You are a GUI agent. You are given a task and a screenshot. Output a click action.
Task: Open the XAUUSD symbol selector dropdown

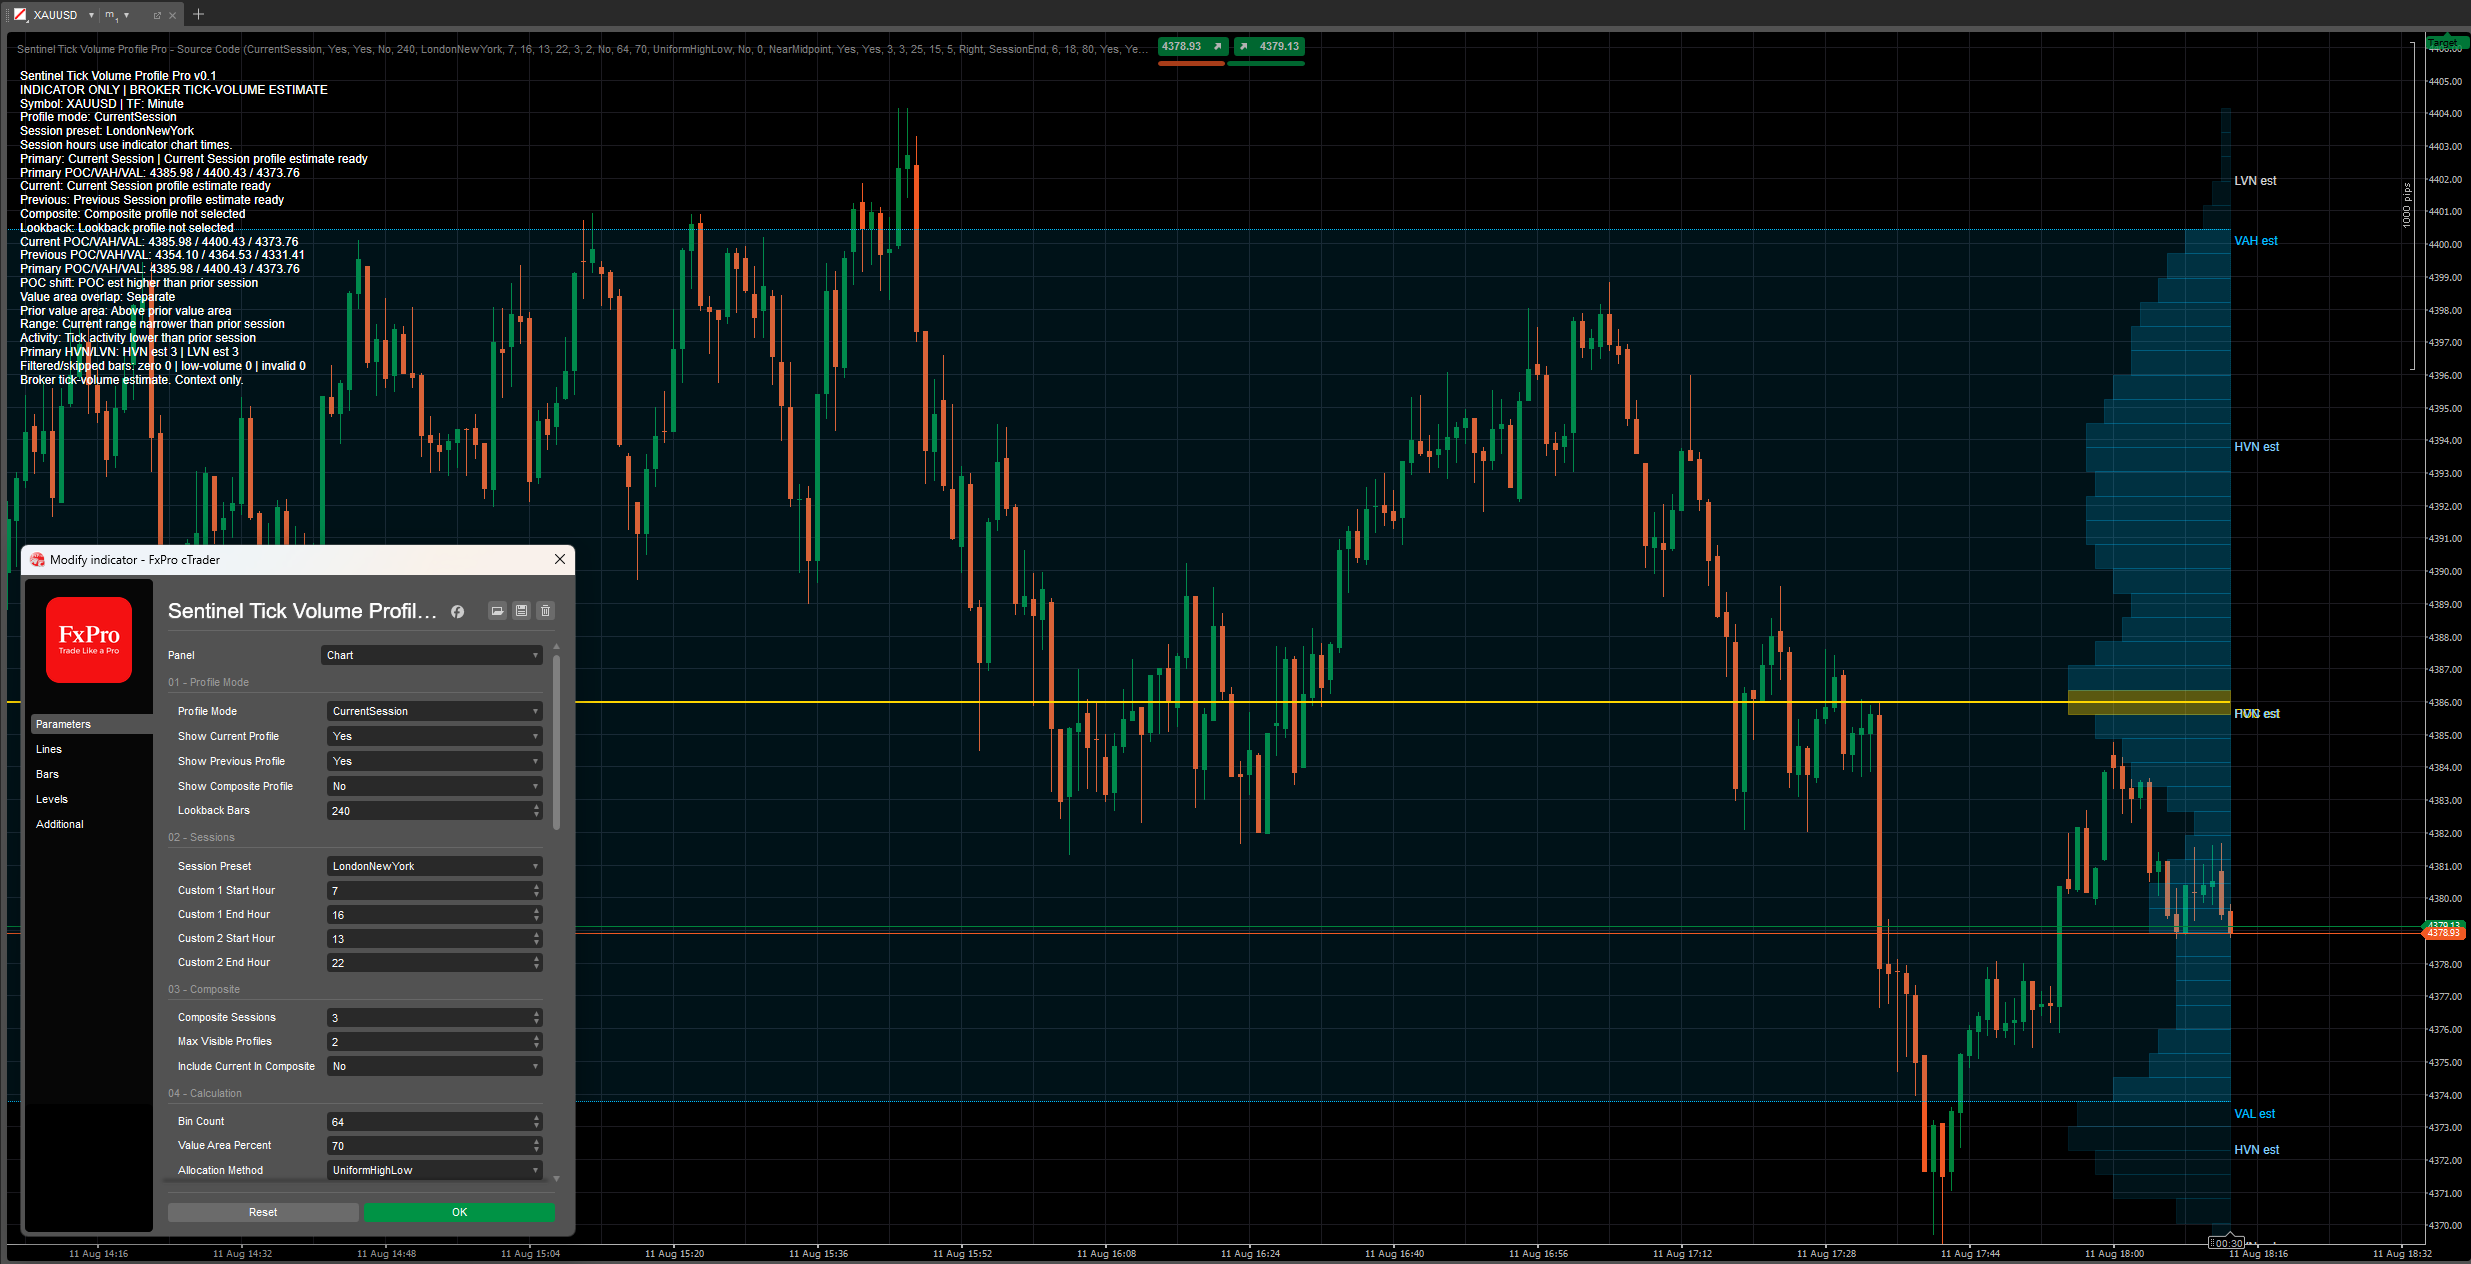[x=91, y=15]
